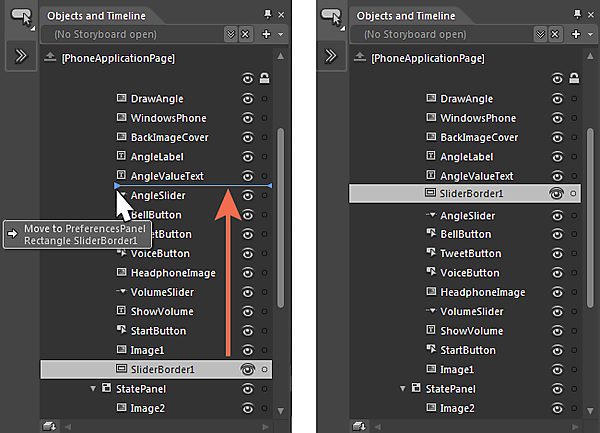Collapse the StatePanel node in left panel
Screen dimensions: 600x433
pos(93,388)
